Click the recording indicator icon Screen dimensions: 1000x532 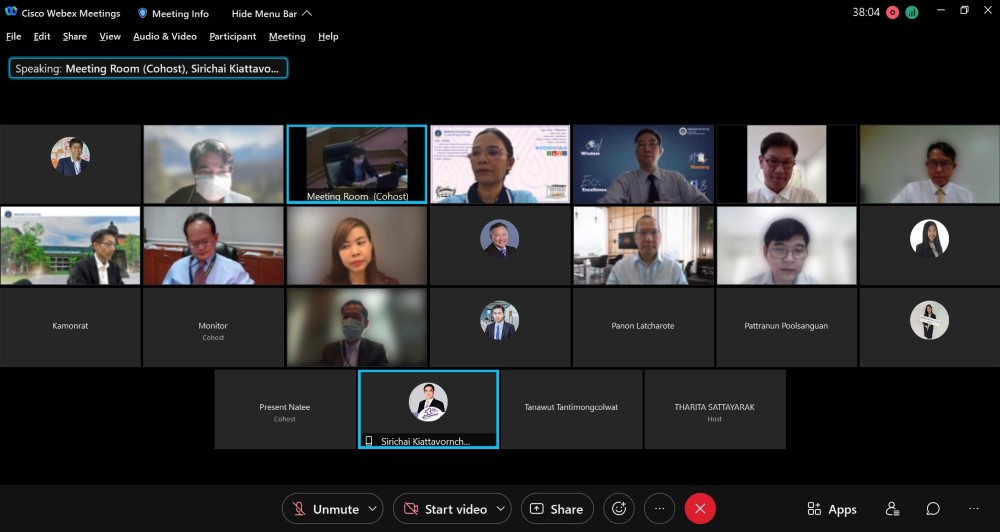pos(892,12)
